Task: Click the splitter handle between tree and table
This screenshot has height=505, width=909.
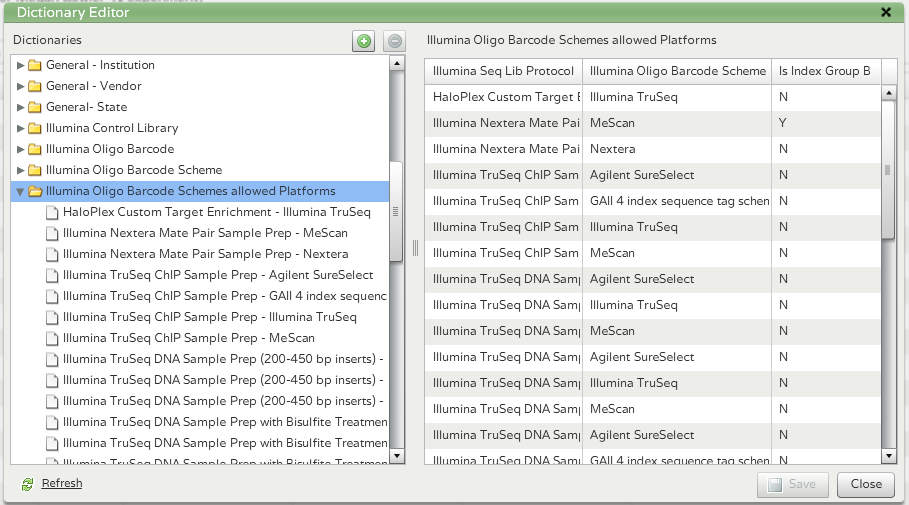Action: [415, 248]
